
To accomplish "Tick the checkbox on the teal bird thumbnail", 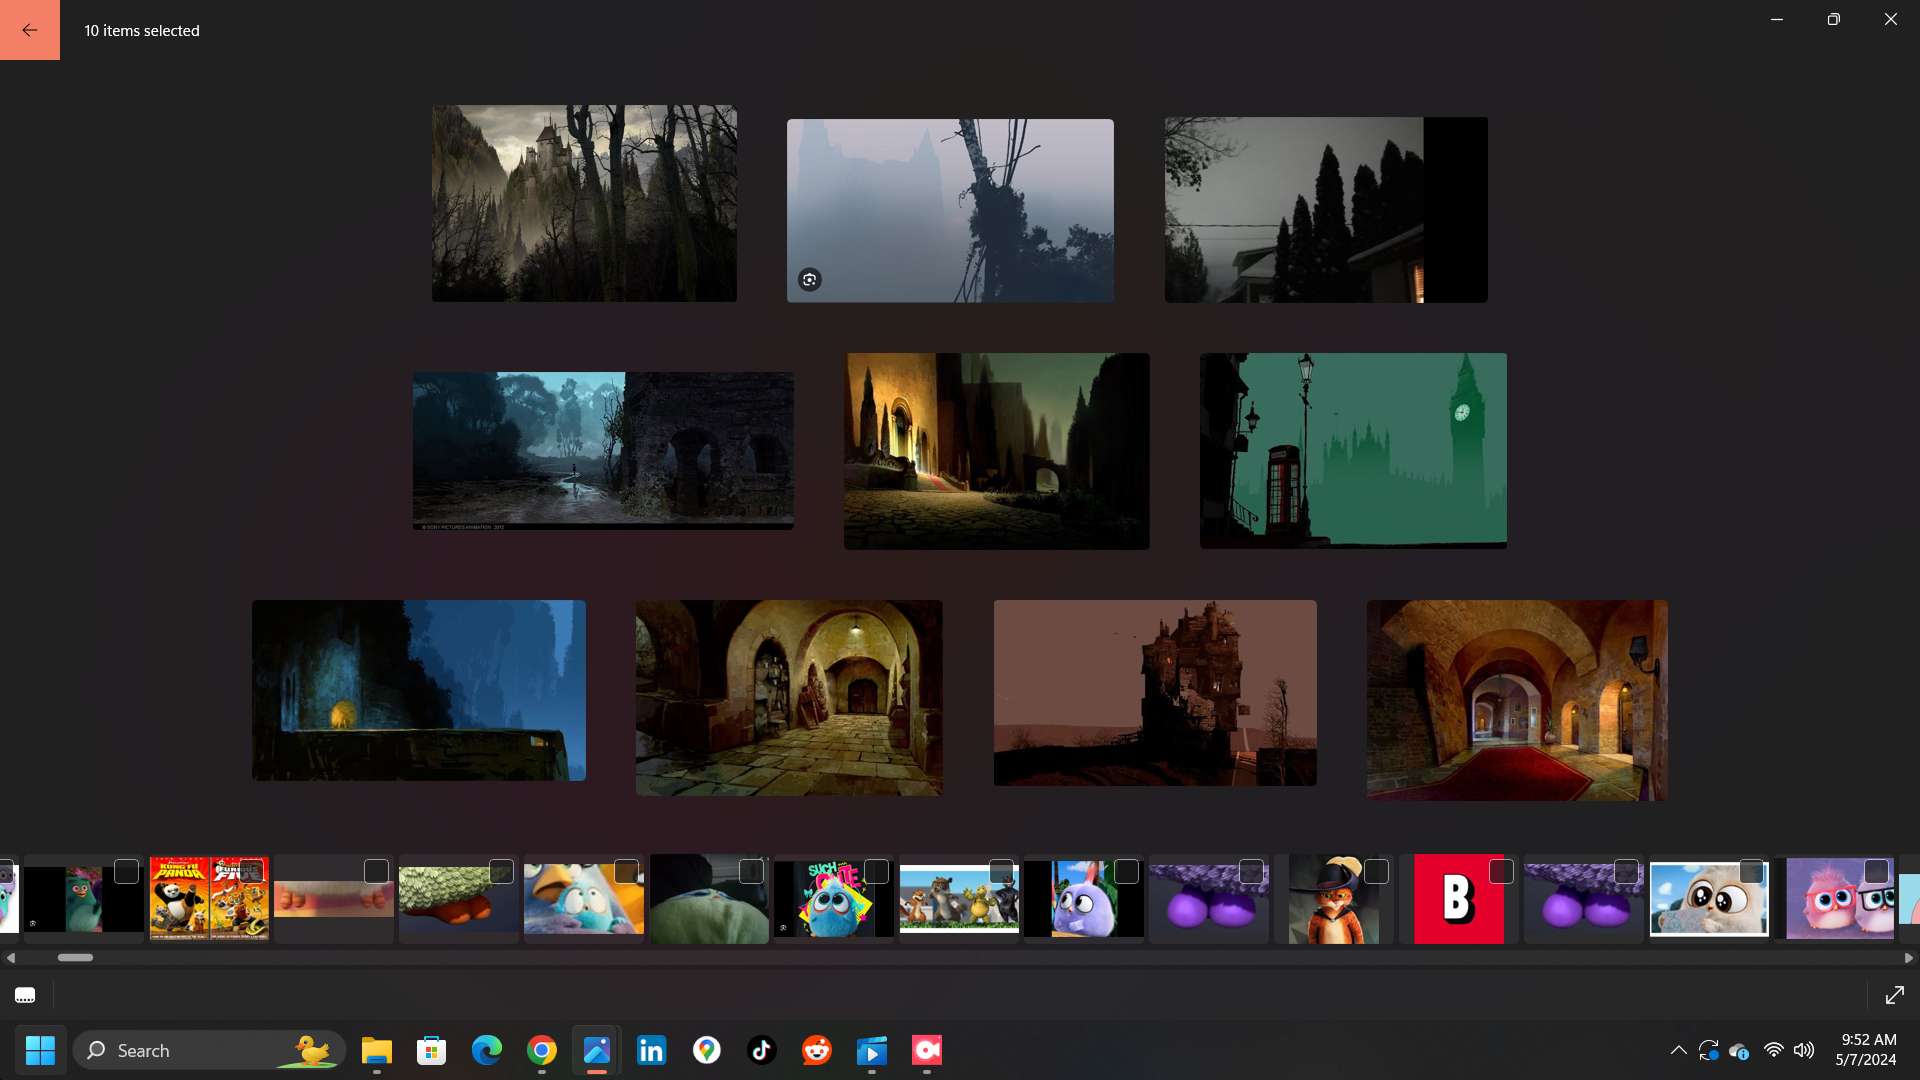I will (126, 871).
